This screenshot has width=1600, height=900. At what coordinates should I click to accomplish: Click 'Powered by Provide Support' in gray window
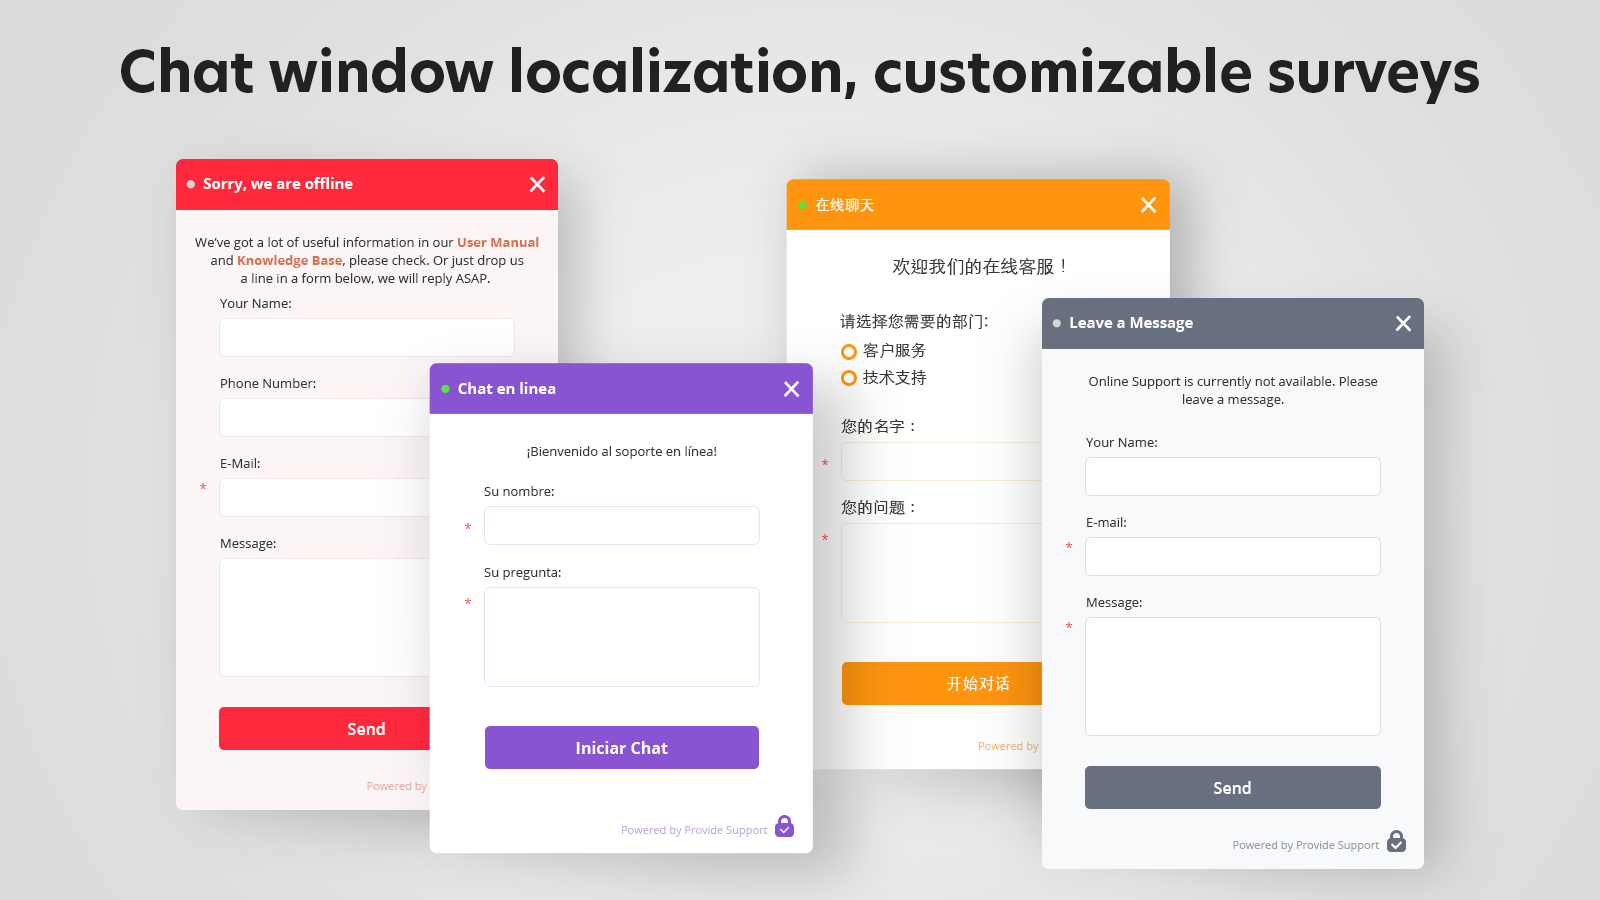point(1305,845)
